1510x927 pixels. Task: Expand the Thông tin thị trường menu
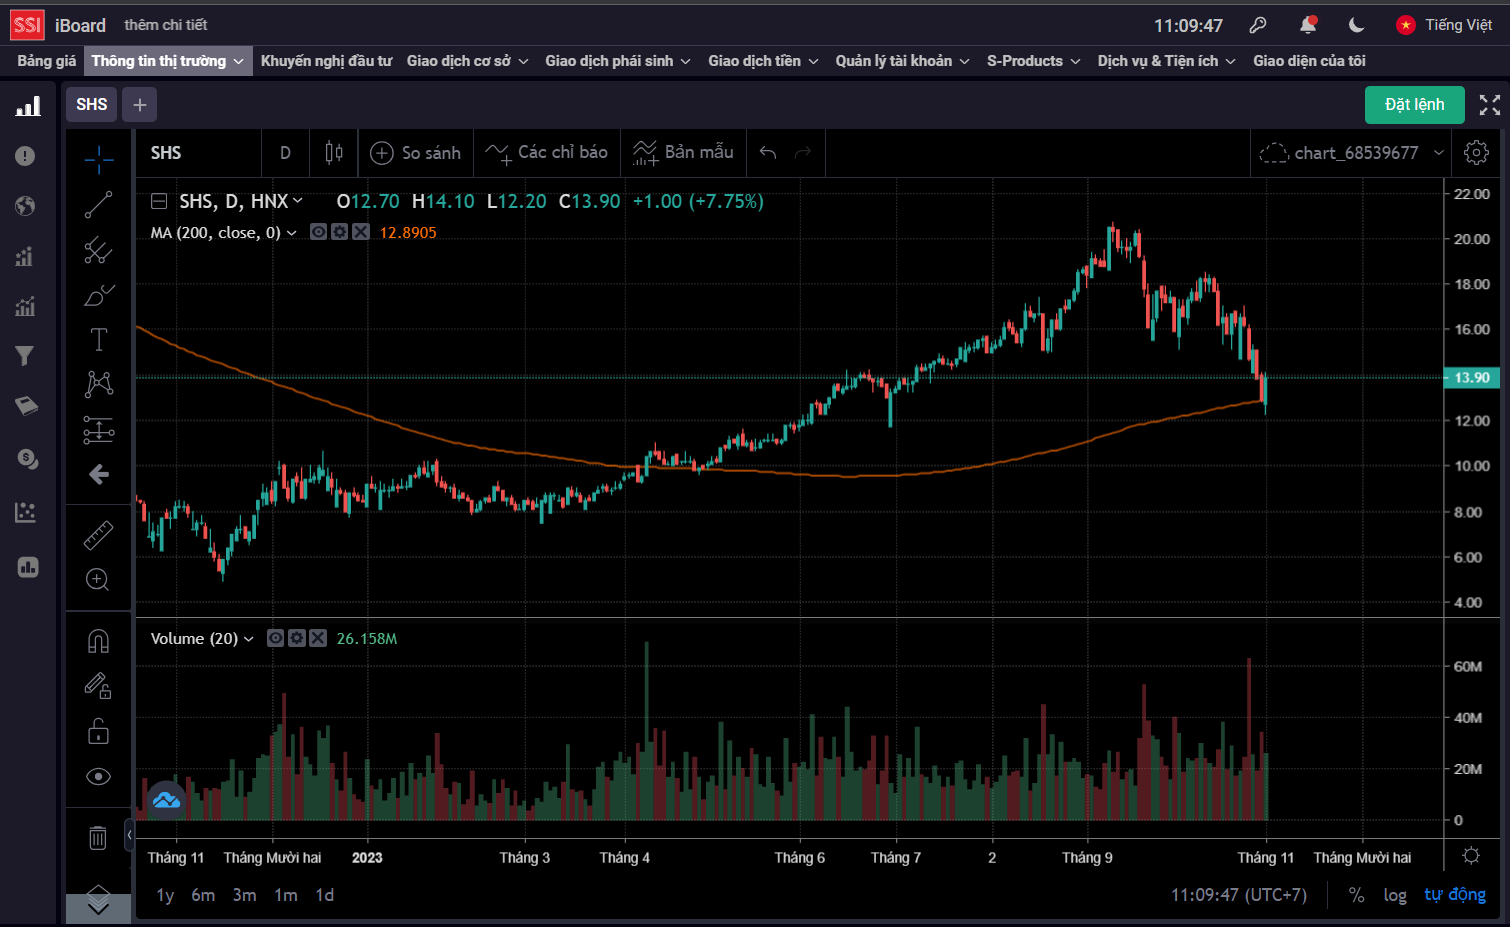click(x=167, y=61)
